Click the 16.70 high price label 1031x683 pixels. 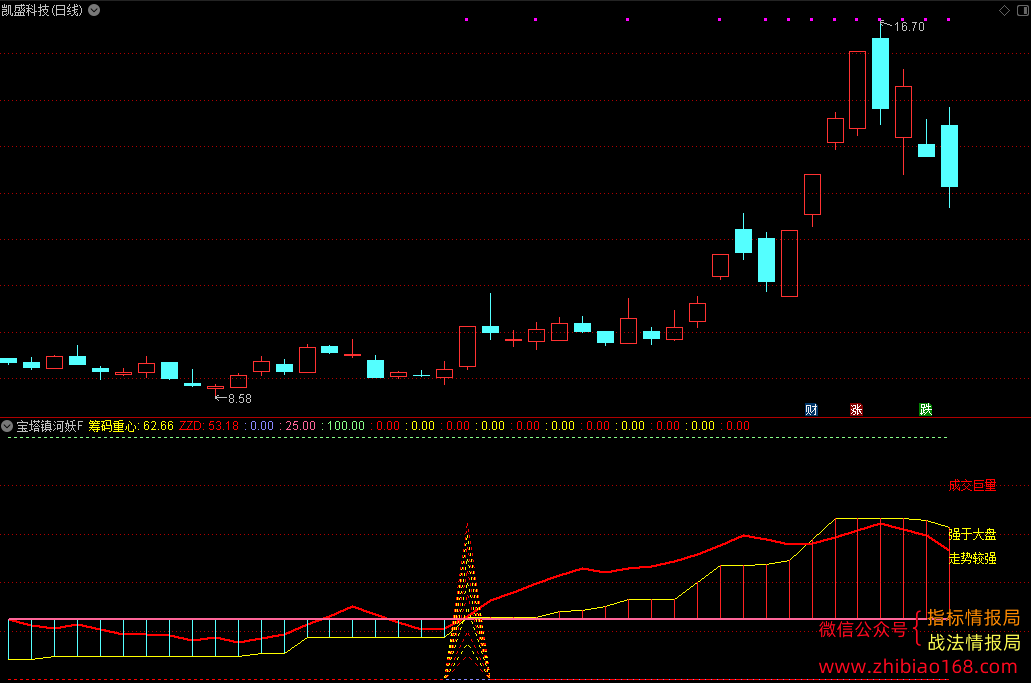click(x=909, y=27)
